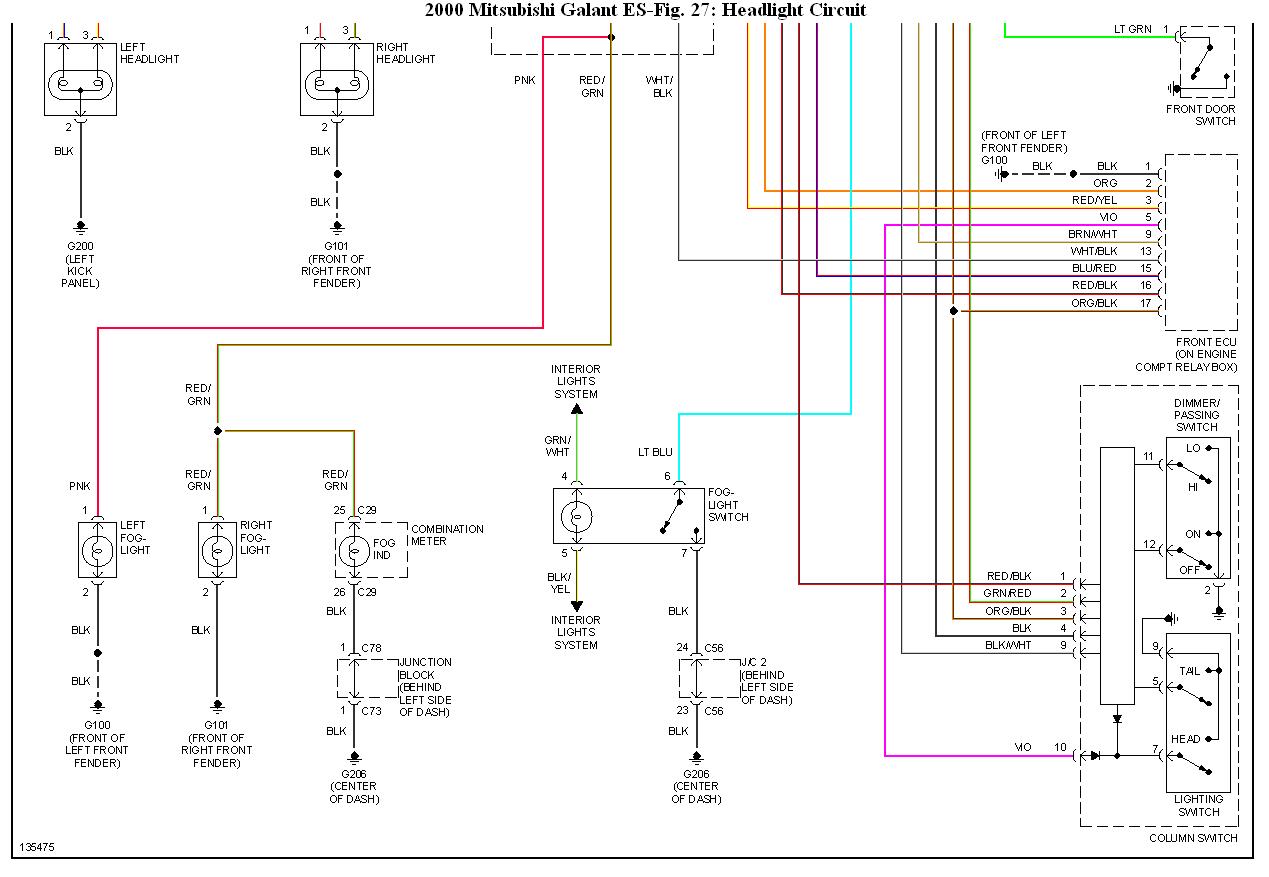
Task: Click the ORG label at ECU pin 2
Action: coord(1105,183)
